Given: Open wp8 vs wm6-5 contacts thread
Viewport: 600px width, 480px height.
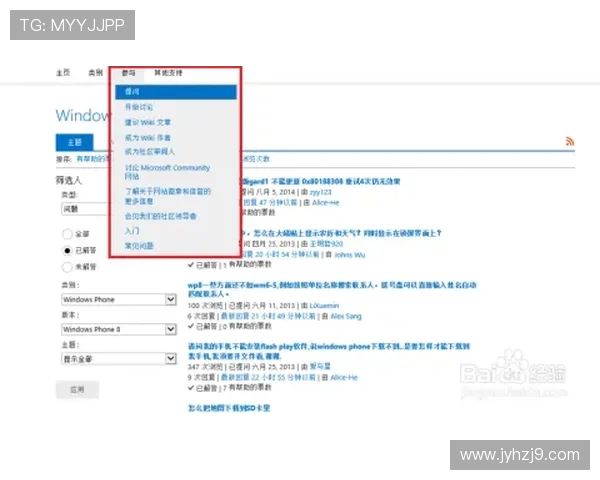Looking at the screenshot, I should click(332, 289).
